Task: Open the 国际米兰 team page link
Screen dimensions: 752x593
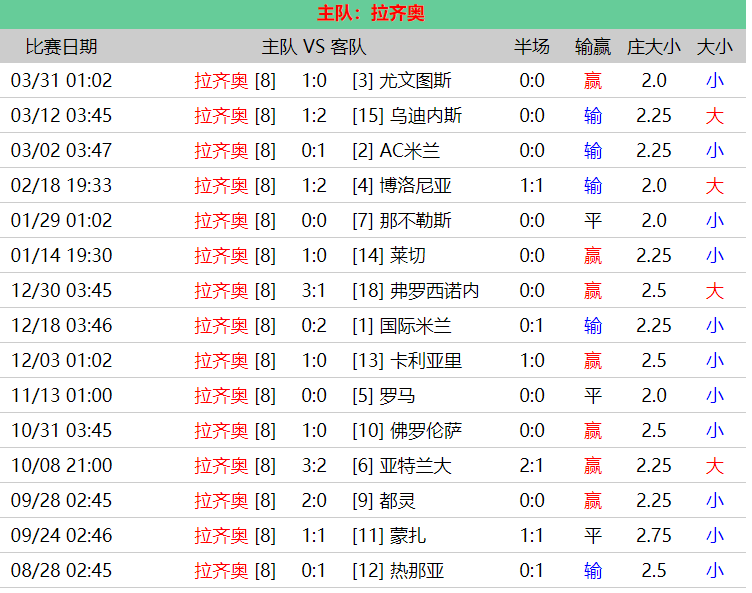Action: click(x=415, y=326)
